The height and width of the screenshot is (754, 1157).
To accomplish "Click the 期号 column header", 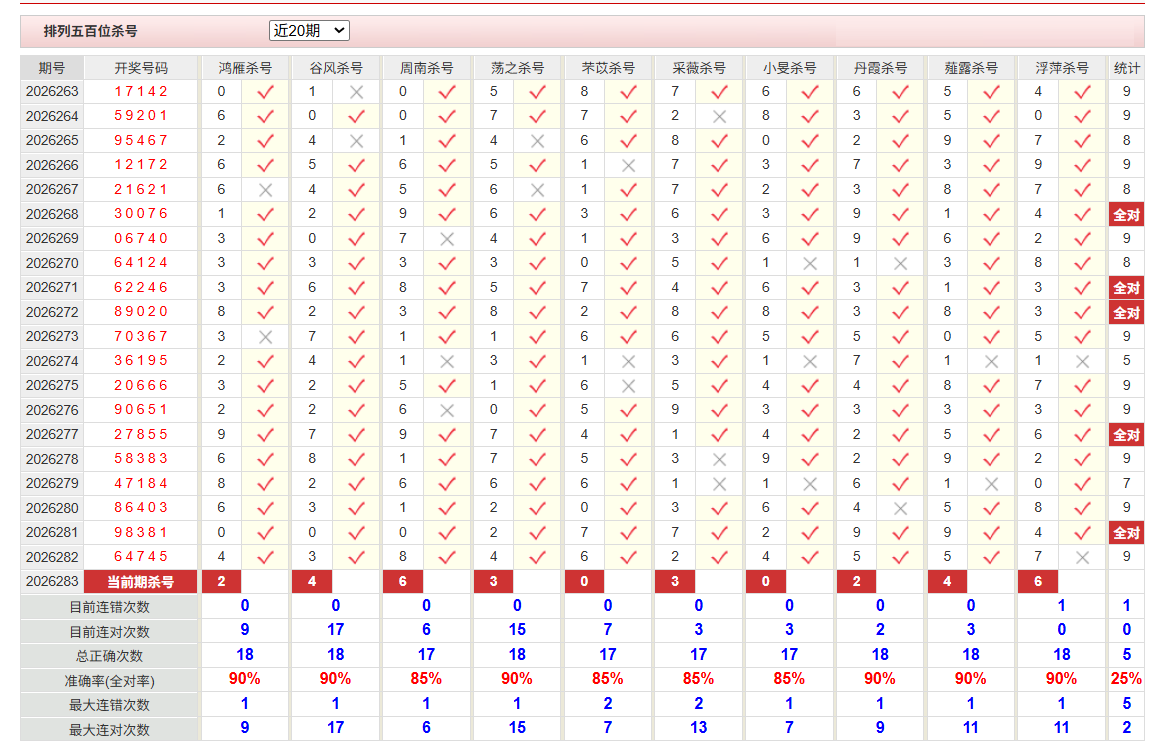I will pyautogui.click(x=52, y=68).
